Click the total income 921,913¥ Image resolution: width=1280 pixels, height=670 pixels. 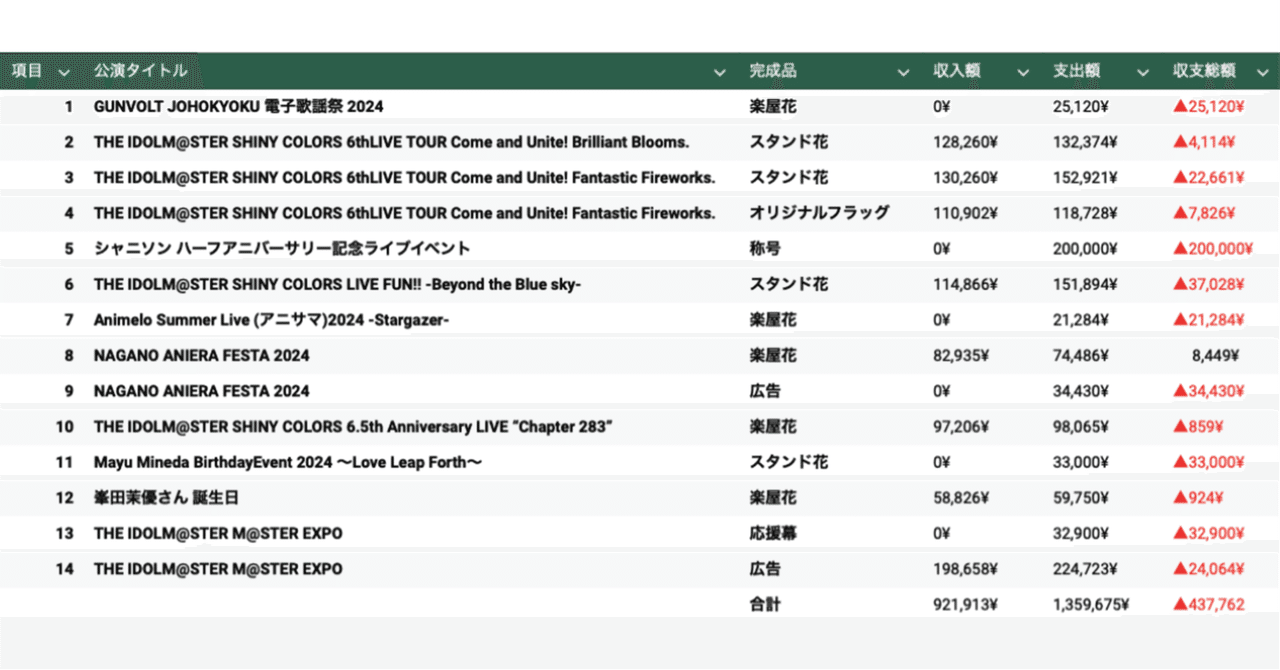click(965, 605)
